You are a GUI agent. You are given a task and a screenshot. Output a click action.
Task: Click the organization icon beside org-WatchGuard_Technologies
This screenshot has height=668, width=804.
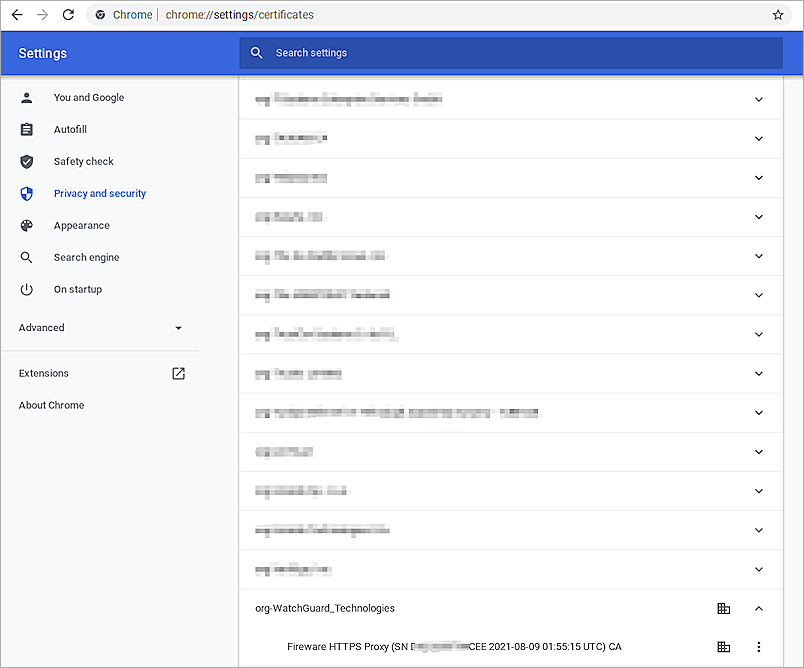pos(721,608)
